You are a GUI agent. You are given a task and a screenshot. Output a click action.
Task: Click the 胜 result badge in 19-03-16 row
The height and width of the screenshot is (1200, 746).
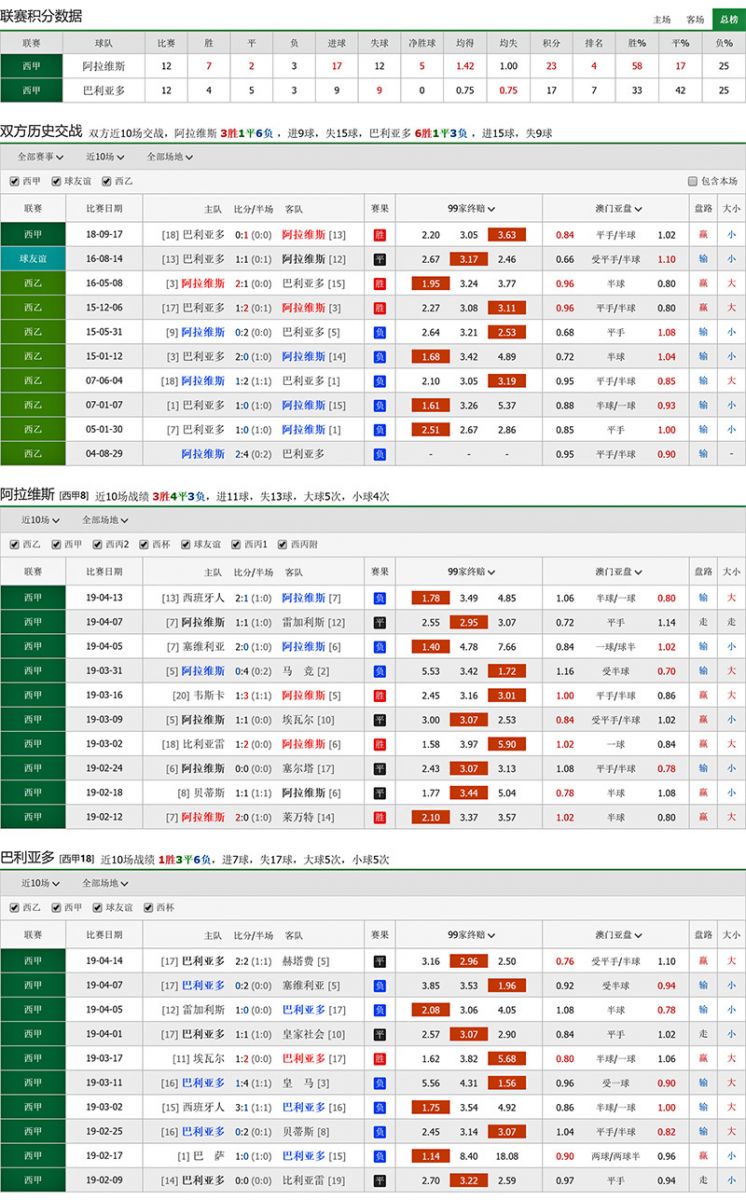pyautogui.click(x=379, y=695)
